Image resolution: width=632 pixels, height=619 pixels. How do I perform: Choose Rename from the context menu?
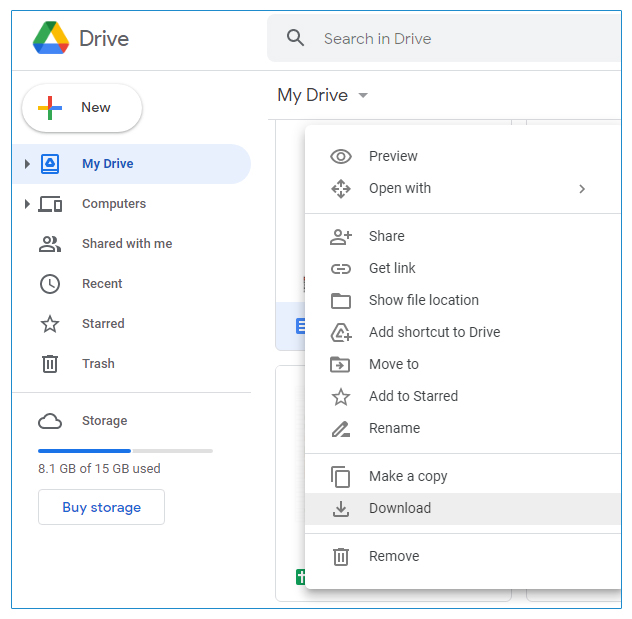click(x=463, y=428)
